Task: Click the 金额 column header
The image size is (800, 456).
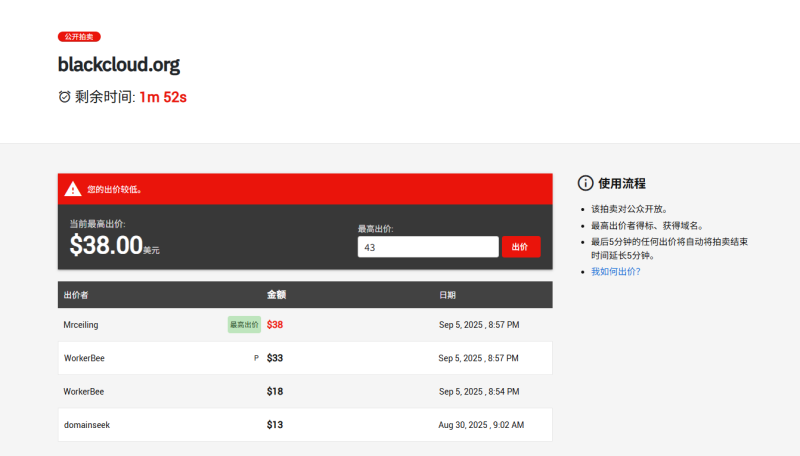Action: coord(276,295)
